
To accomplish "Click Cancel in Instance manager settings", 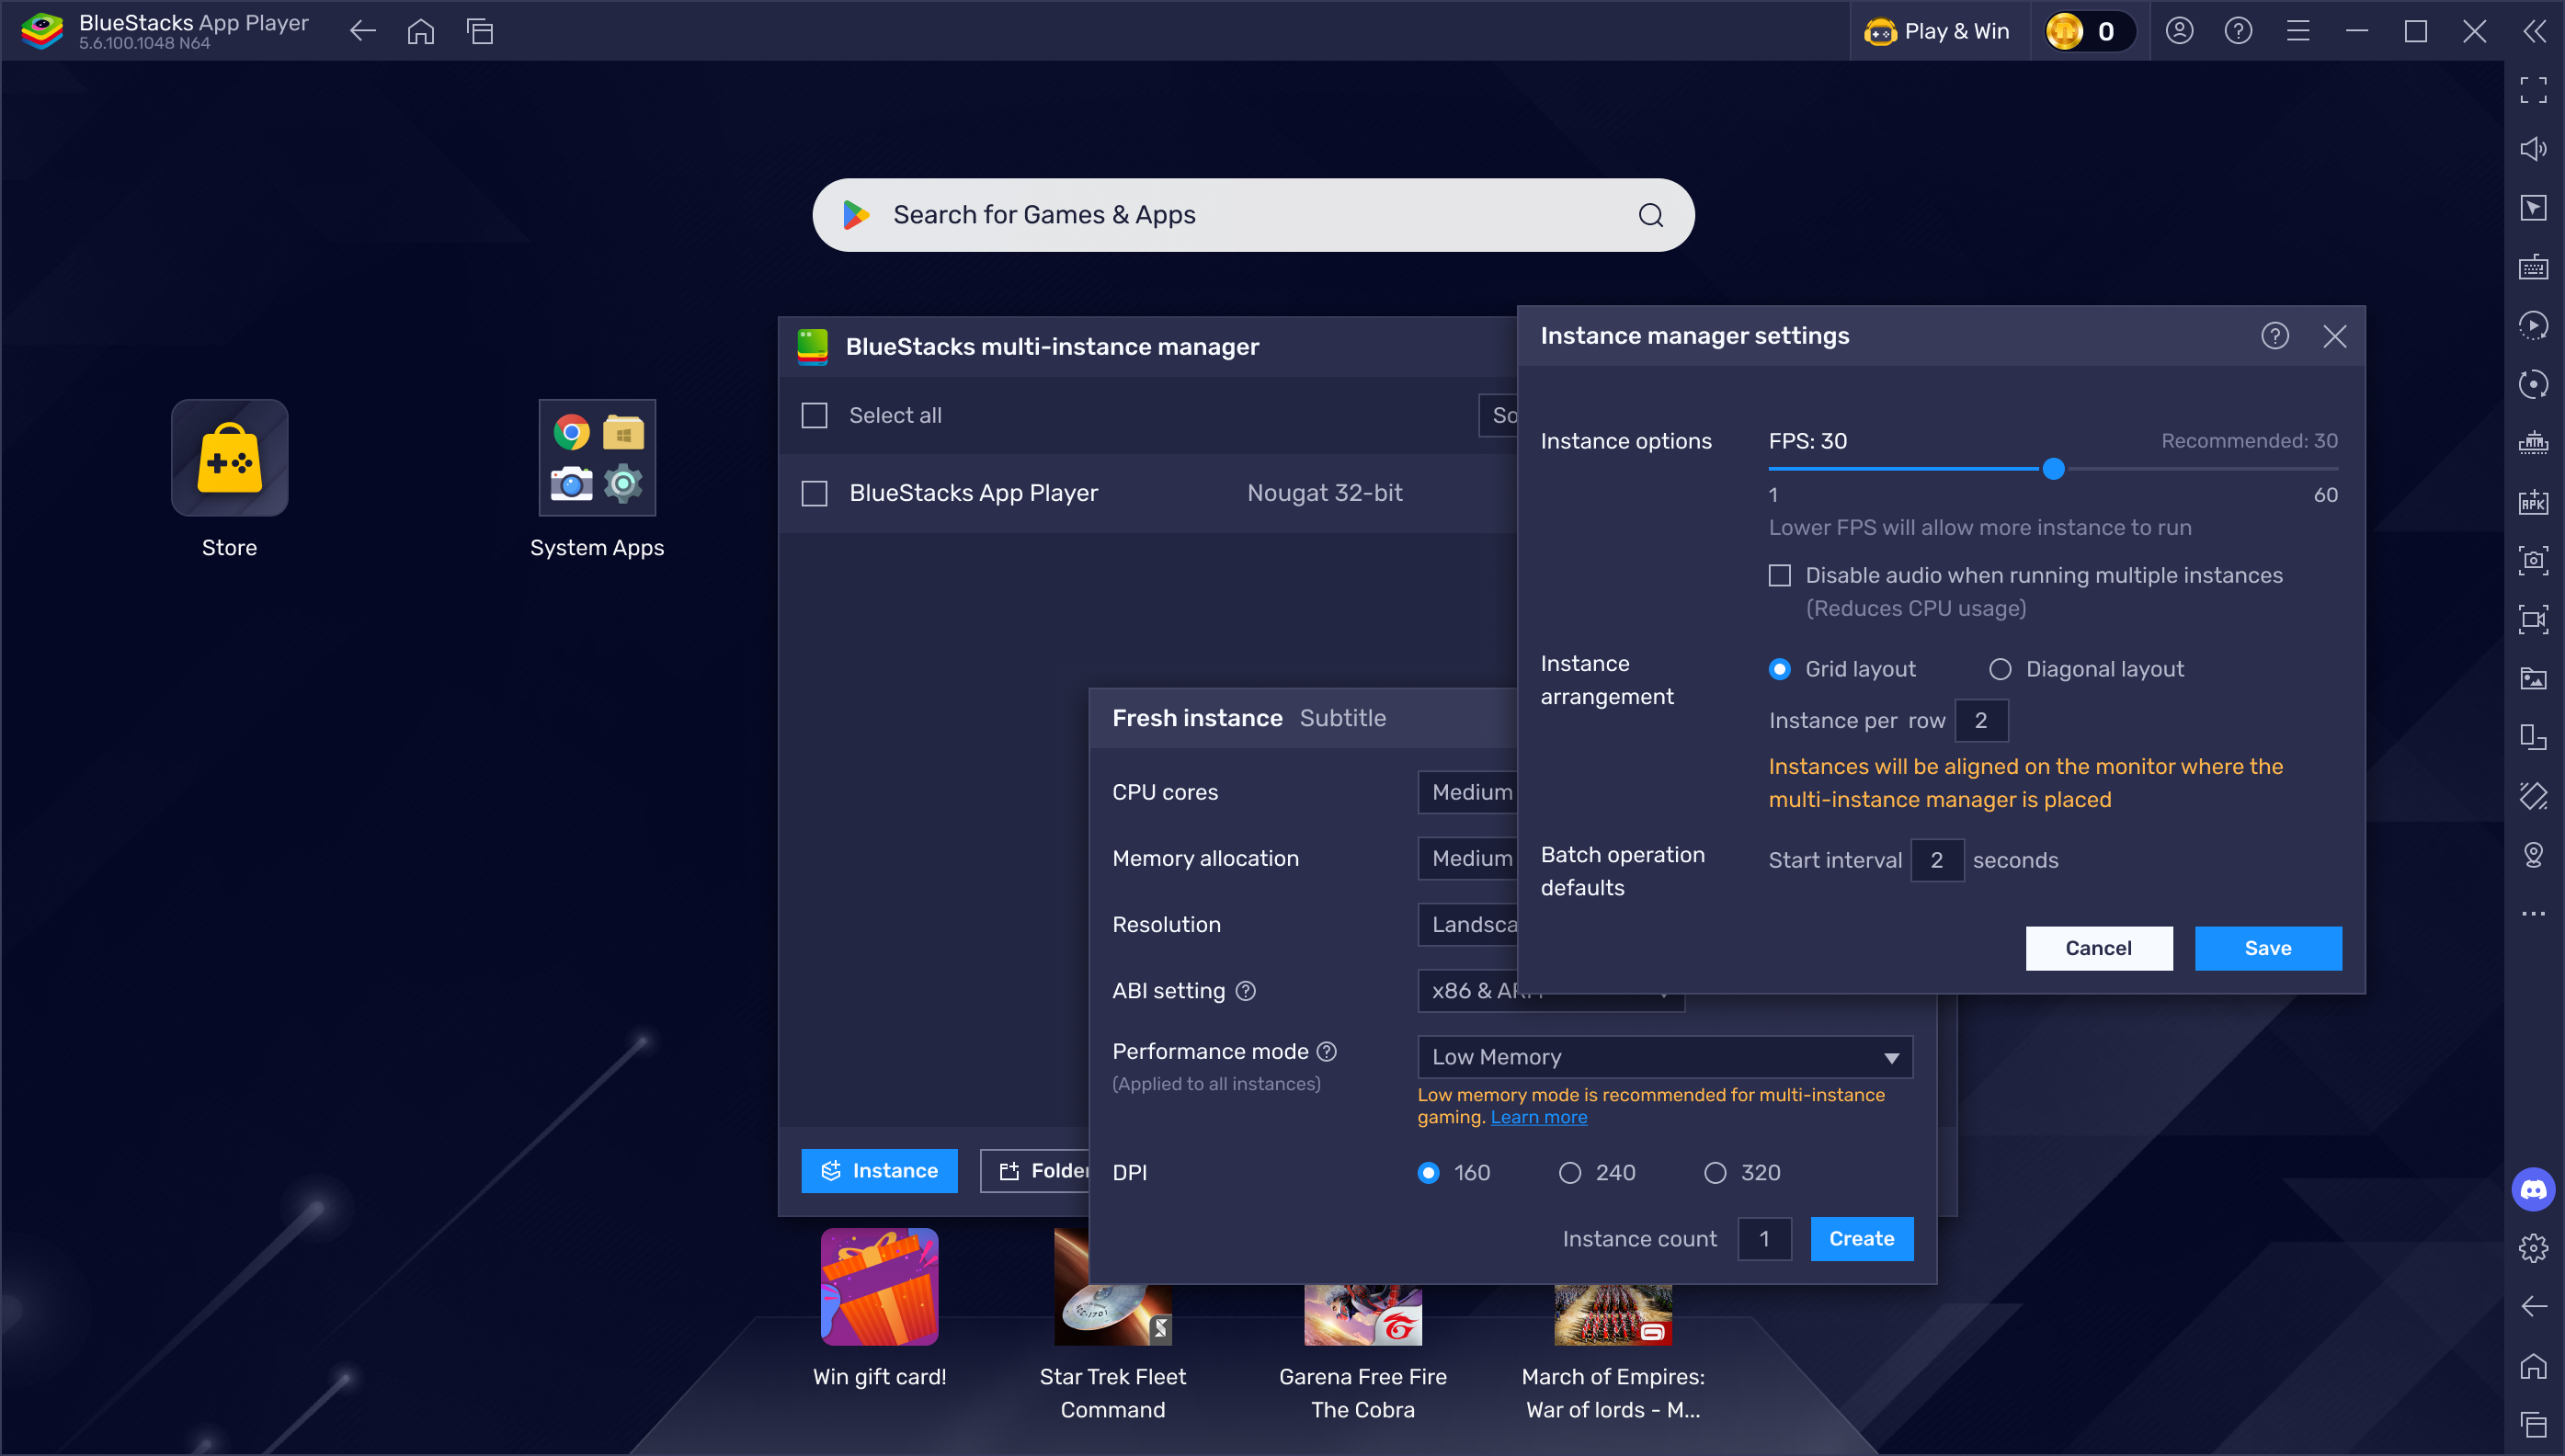I will (x=2099, y=948).
